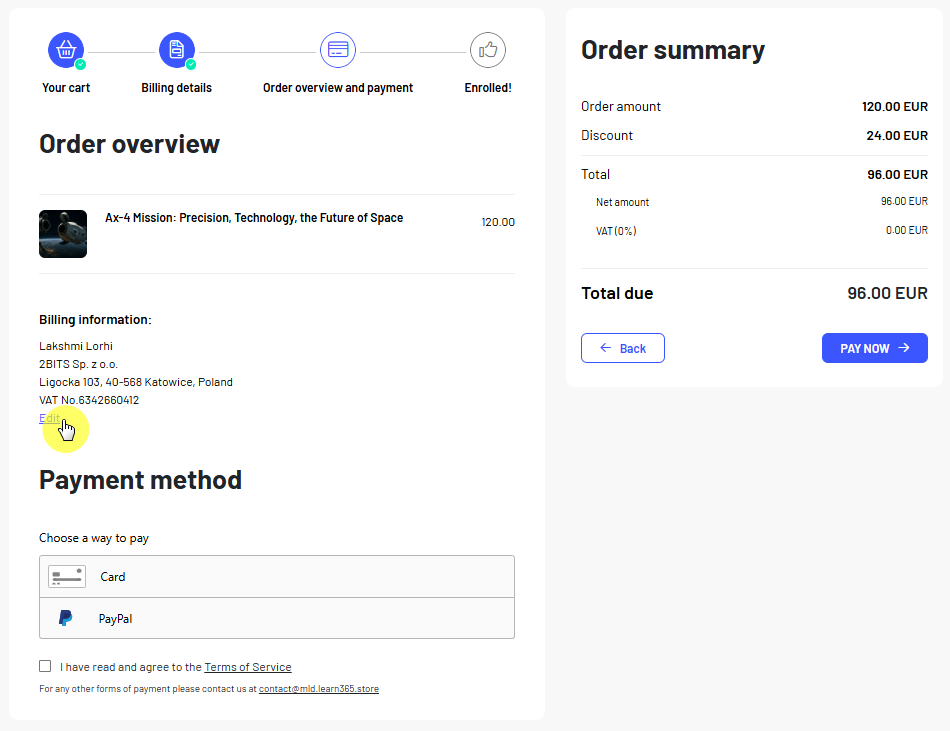Screen dimensions: 950x731
Task: Click the Your cart step label
Action: pyautogui.click(x=65, y=88)
